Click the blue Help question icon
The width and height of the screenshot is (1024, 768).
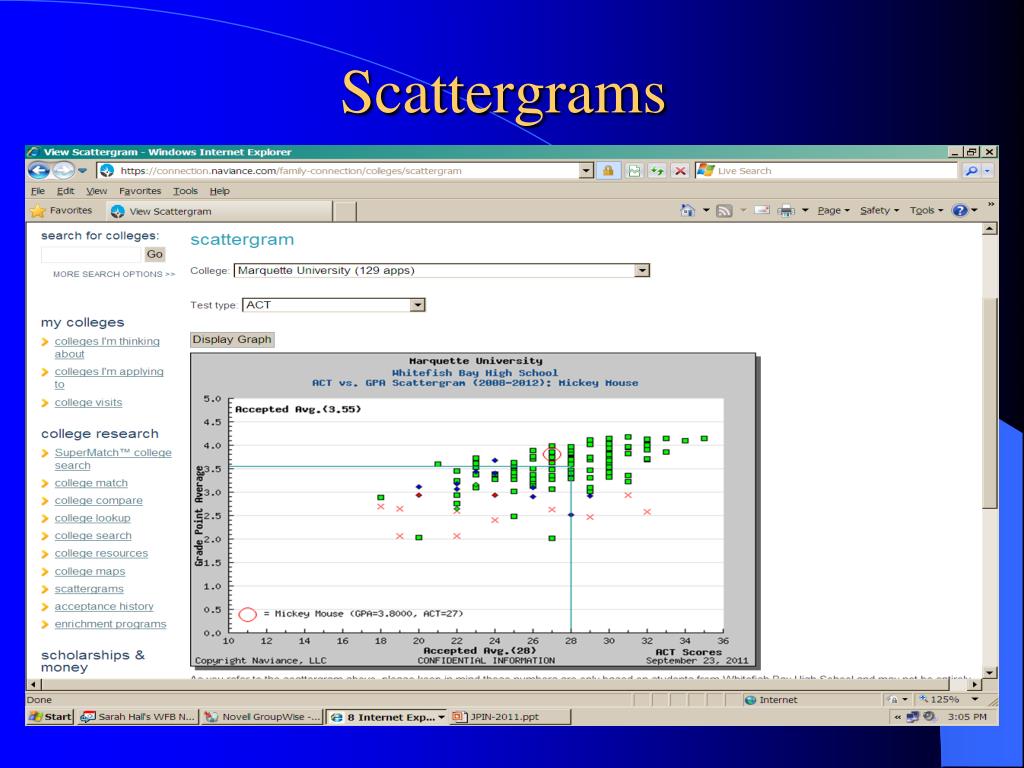pos(959,210)
